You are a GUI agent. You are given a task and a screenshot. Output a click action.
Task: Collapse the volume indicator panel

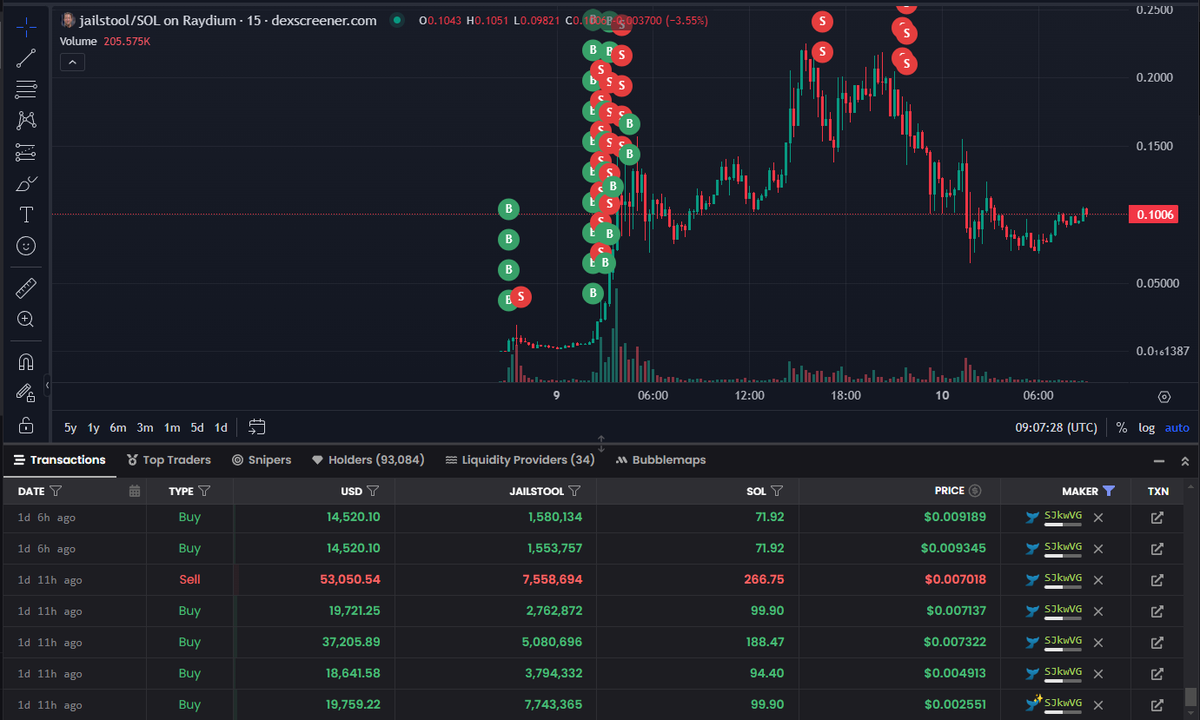72,61
